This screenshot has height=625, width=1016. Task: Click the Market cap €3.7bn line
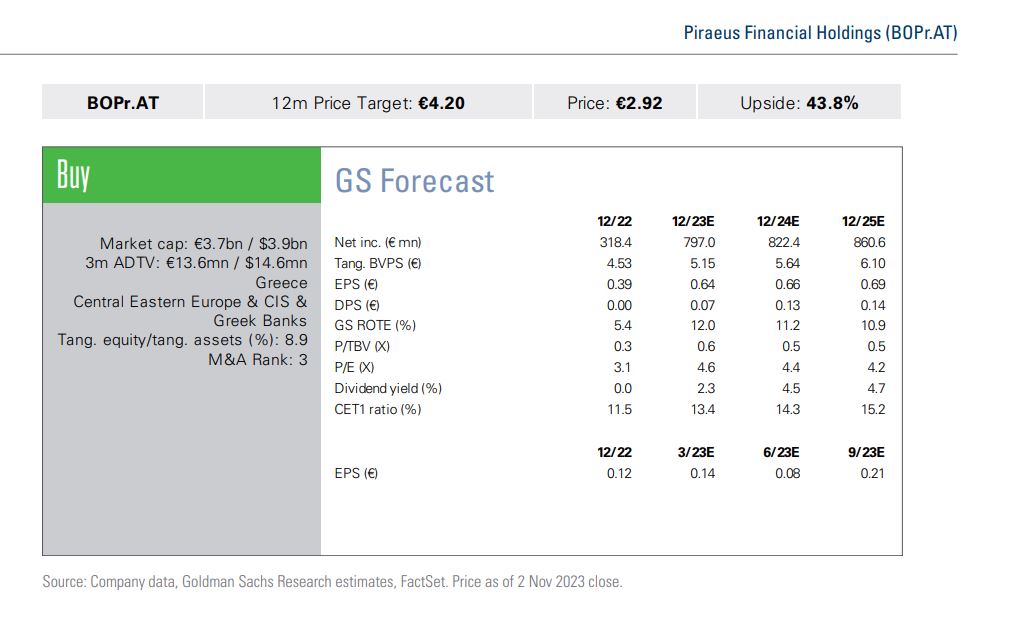tap(203, 243)
